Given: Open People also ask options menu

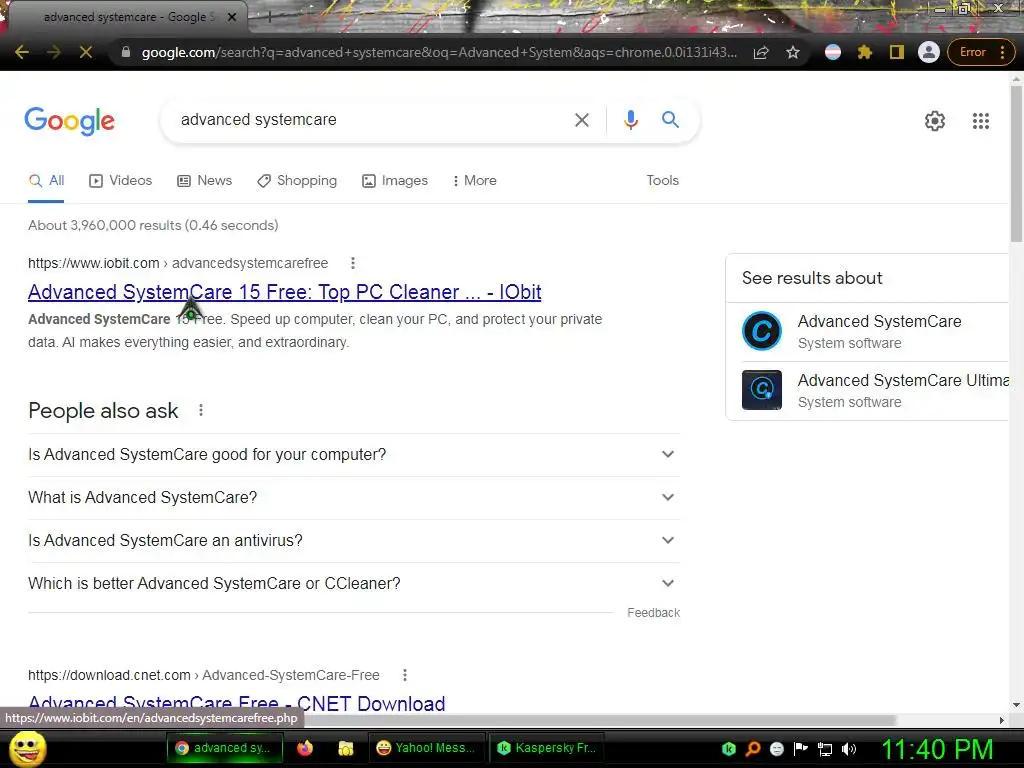Looking at the screenshot, I should tap(200, 410).
